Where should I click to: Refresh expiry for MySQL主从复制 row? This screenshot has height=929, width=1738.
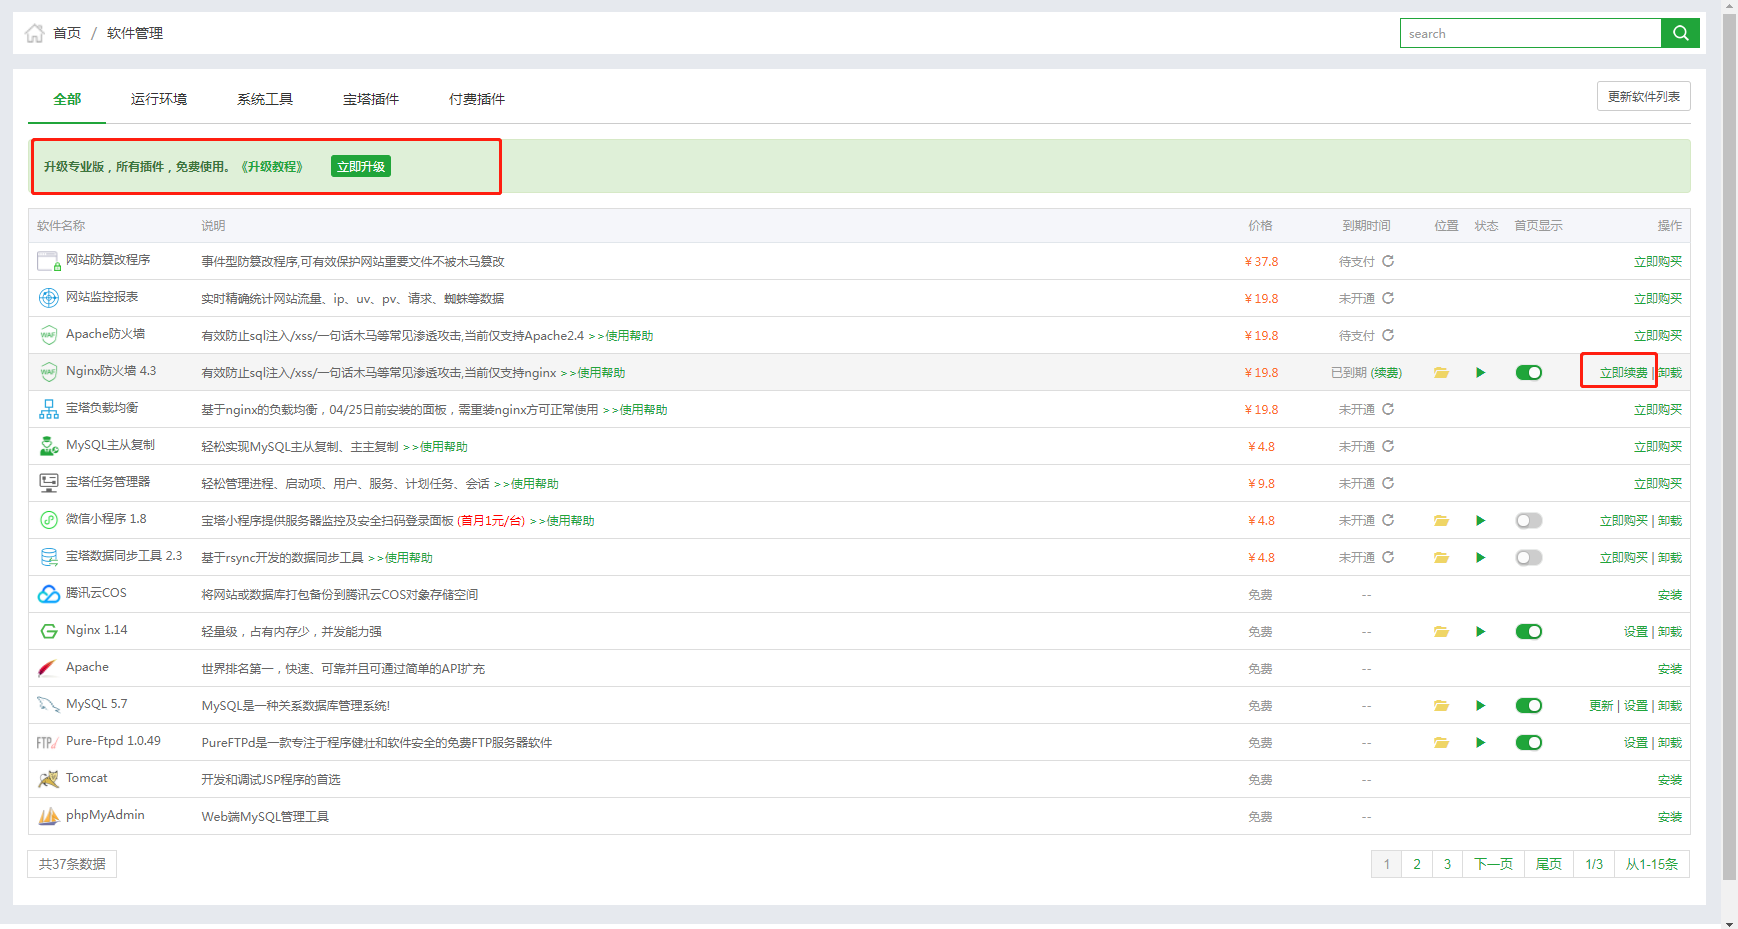pos(1388,446)
